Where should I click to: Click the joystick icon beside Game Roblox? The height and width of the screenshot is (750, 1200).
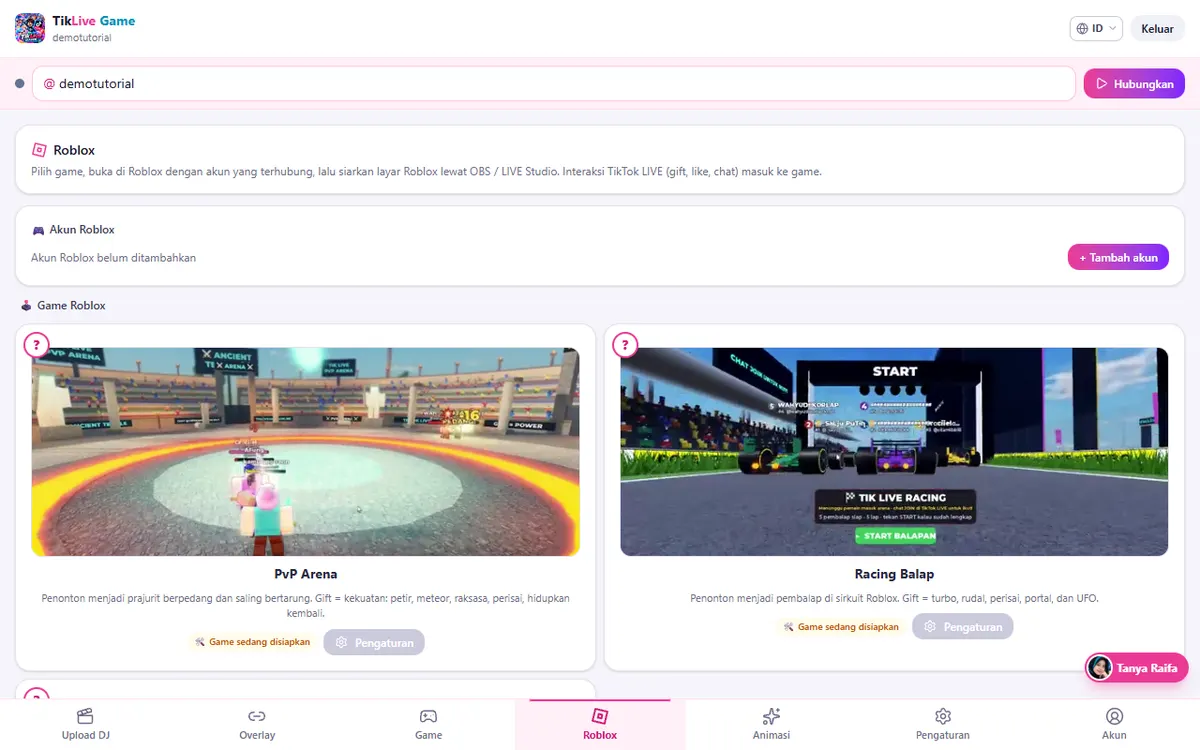[x=26, y=305]
